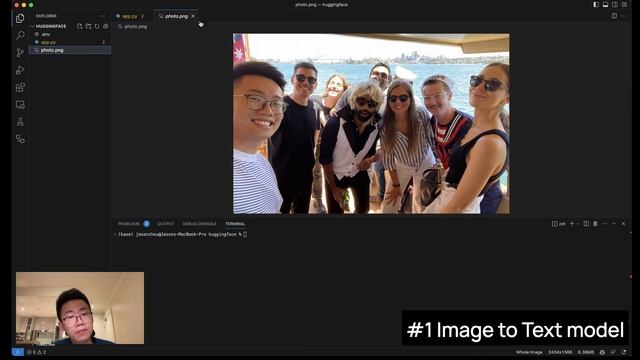This screenshot has width=640, height=360.
Task: Open the Extensions view
Action: pos(20,87)
